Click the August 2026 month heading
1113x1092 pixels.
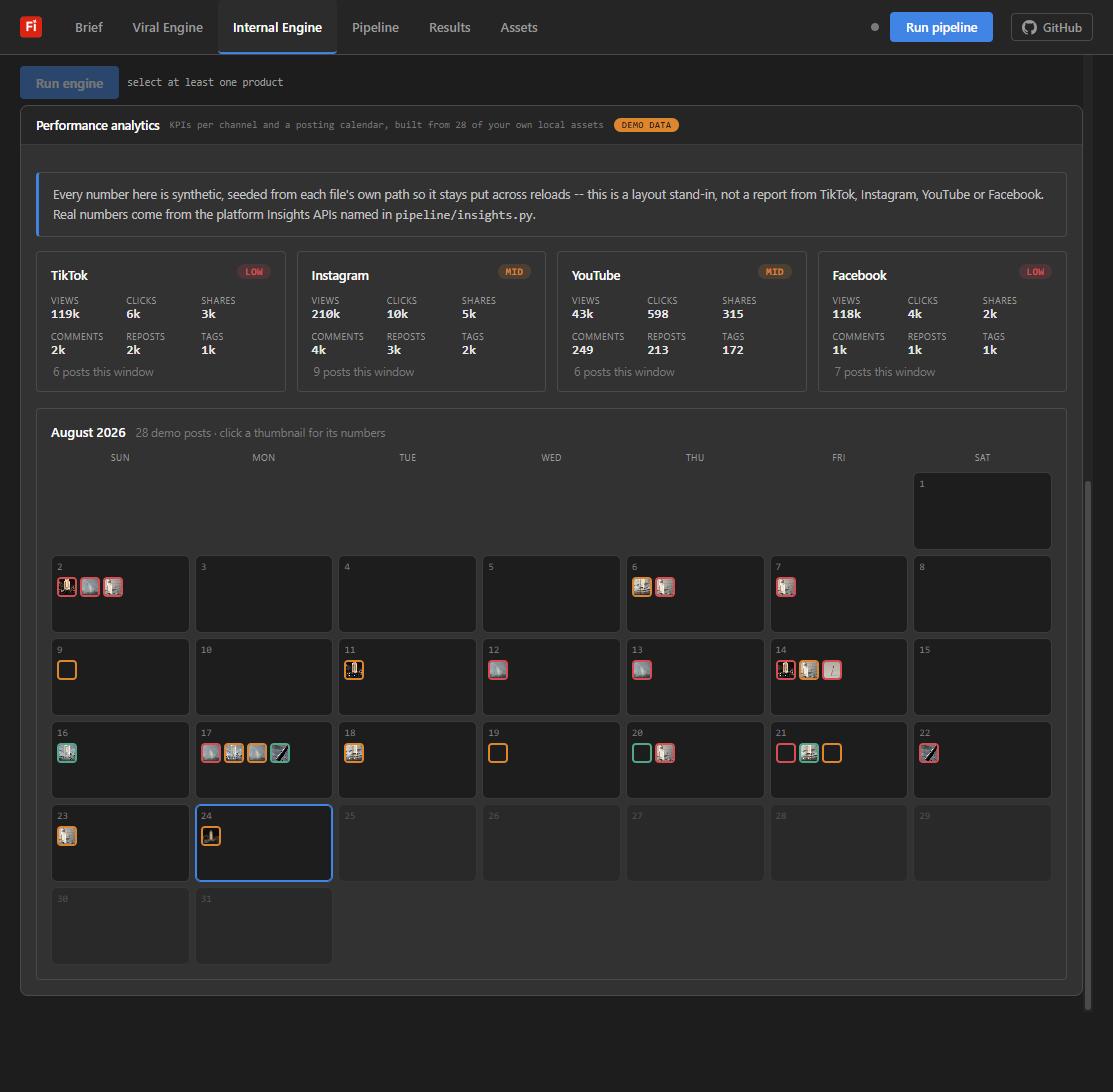click(x=88, y=432)
